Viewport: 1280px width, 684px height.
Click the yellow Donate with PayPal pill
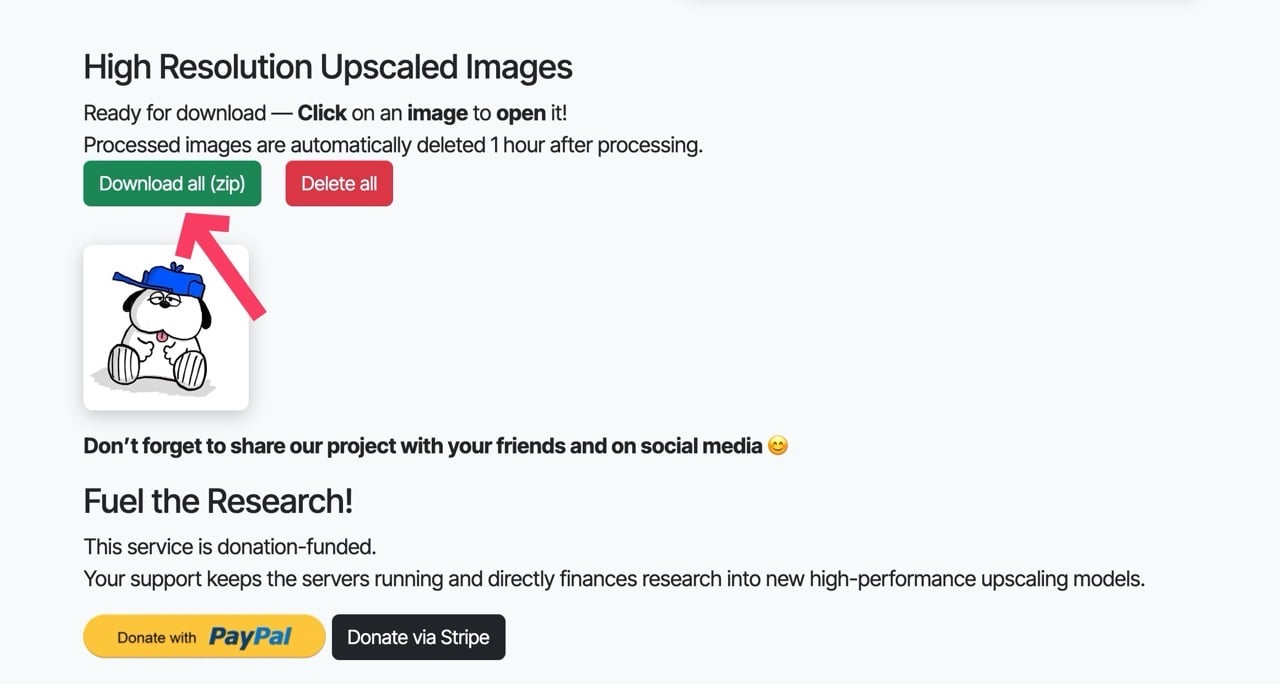[x=203, y=637]
